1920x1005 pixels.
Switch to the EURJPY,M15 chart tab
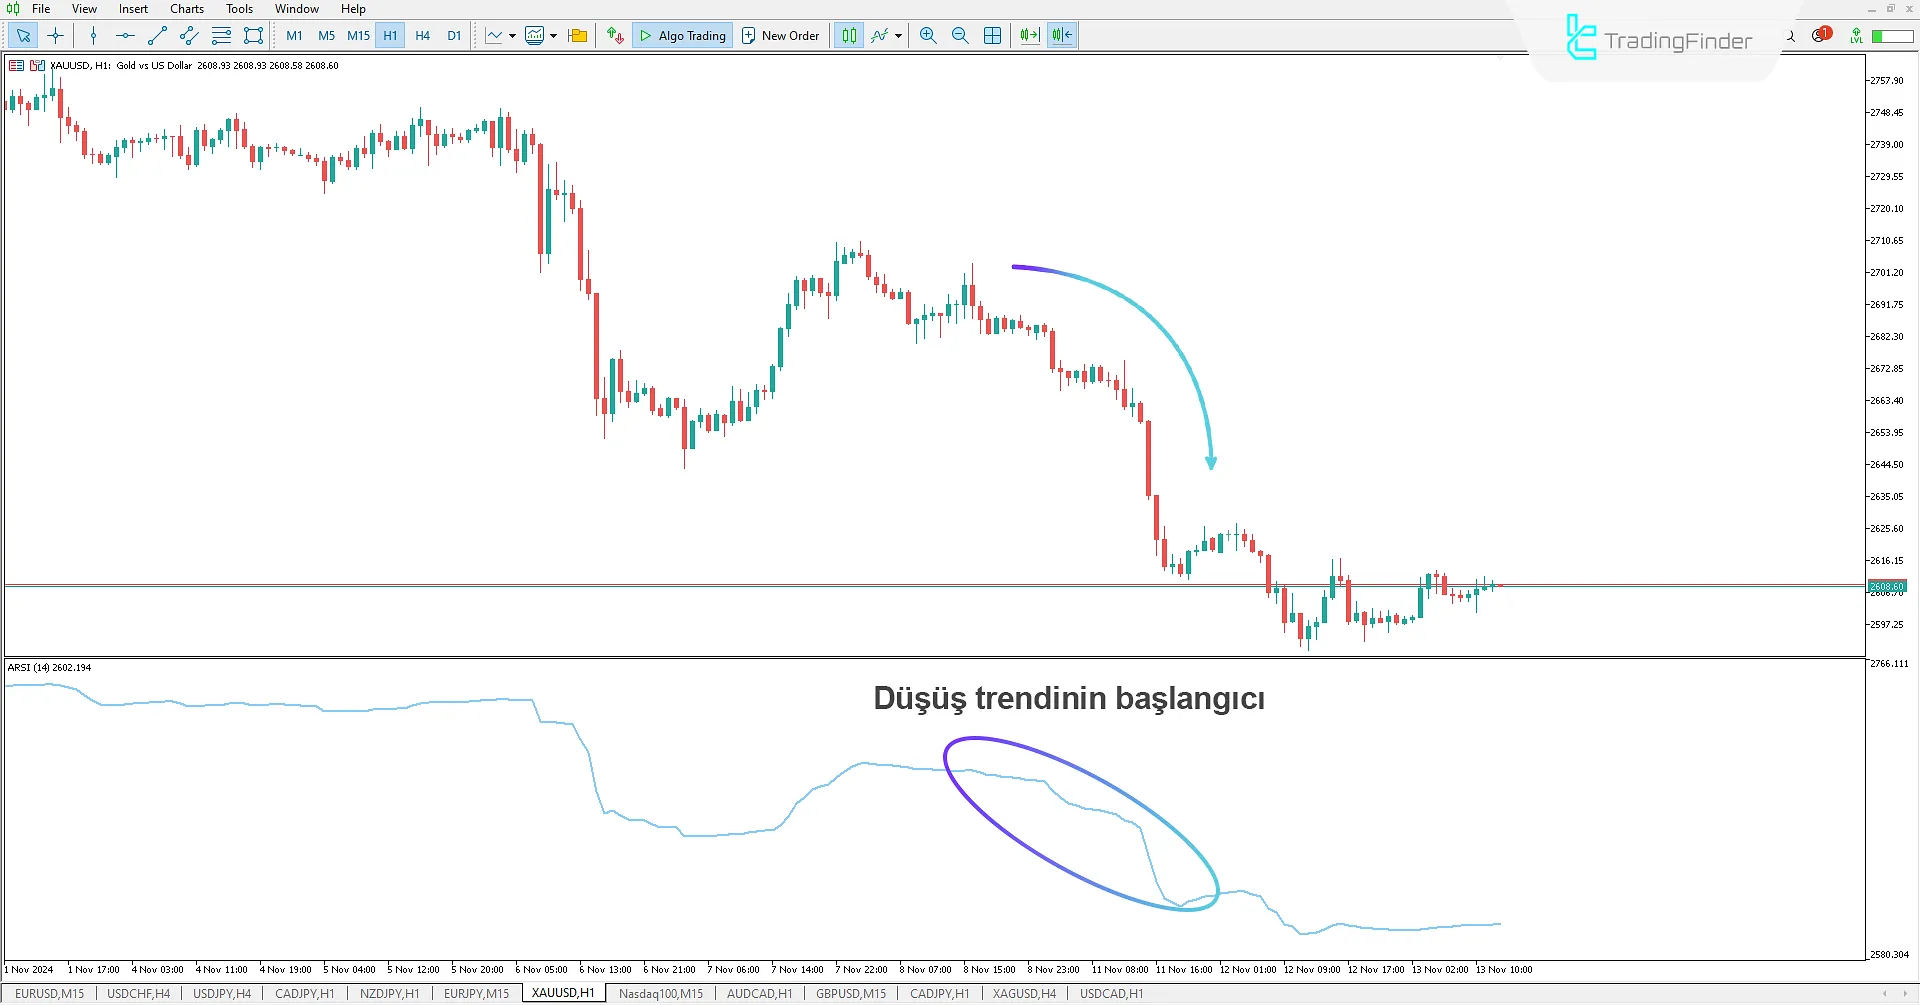coord(476,994)
